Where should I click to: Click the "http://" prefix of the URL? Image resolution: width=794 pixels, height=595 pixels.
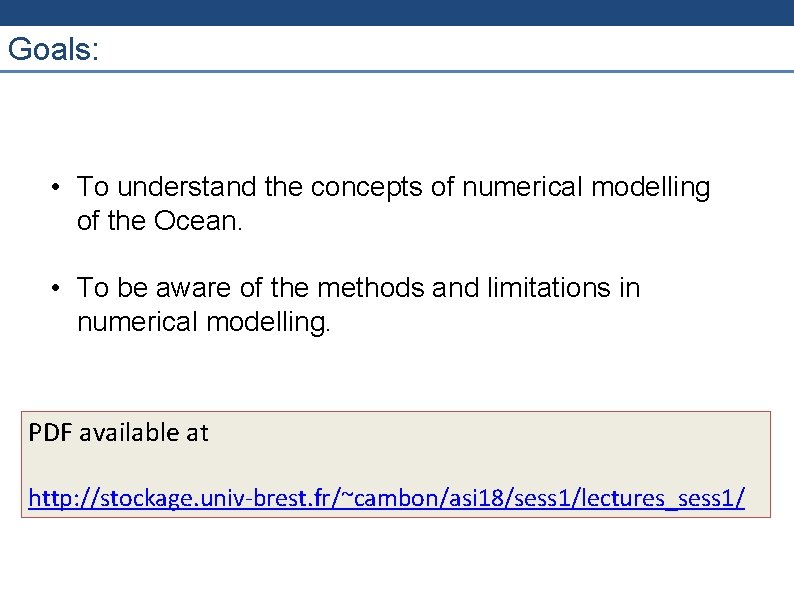click(x=56, y=497)
